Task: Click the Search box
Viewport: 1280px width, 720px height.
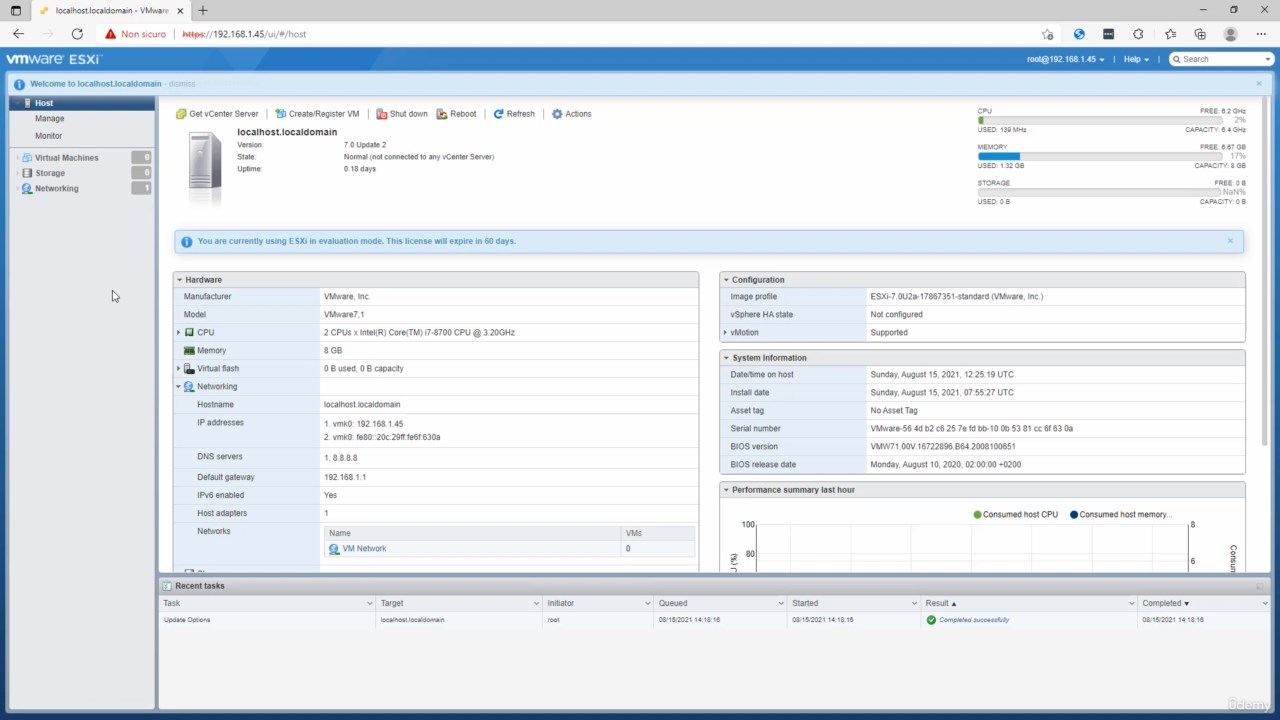Action: (1221, 59)
